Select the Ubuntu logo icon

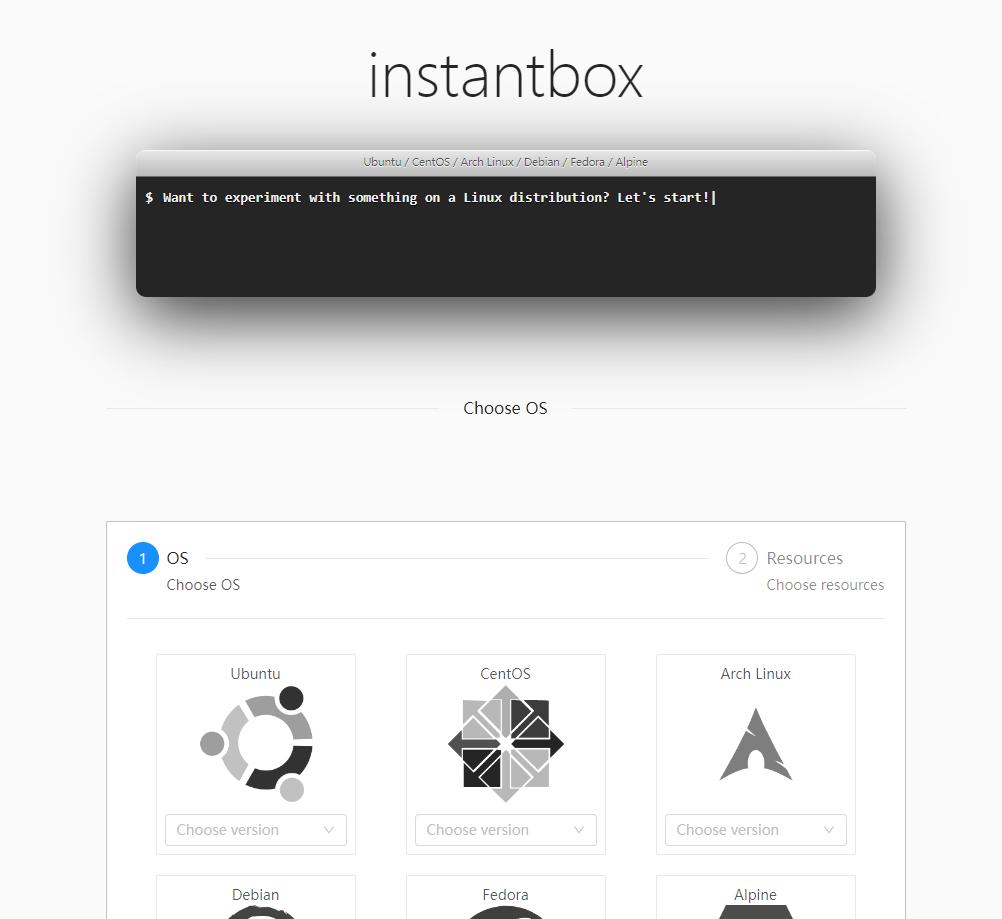[x=255, y=743]
